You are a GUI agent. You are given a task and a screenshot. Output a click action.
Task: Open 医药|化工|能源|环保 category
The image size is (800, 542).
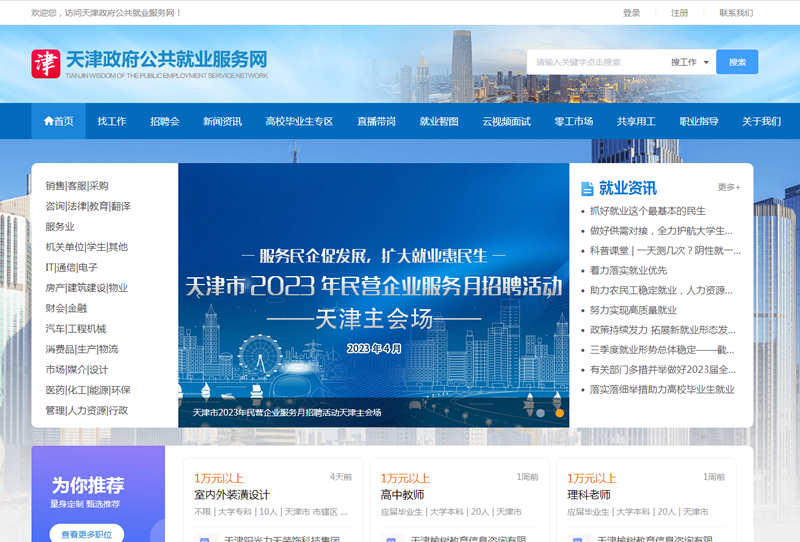[88, 390]
